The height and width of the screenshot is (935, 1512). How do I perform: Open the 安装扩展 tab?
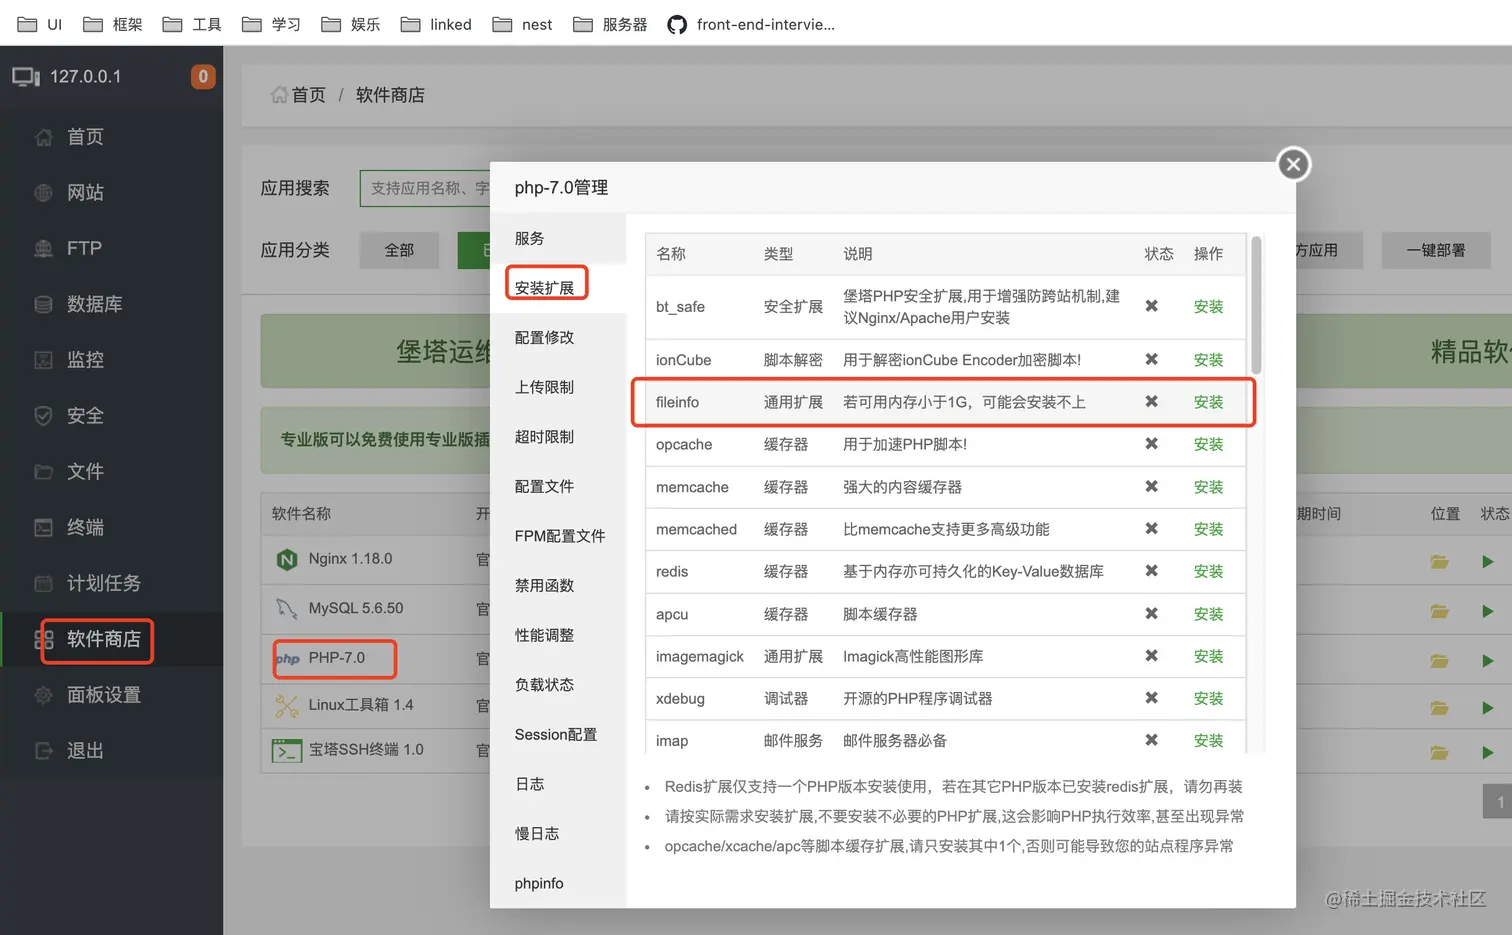click(x=558, y=288)
